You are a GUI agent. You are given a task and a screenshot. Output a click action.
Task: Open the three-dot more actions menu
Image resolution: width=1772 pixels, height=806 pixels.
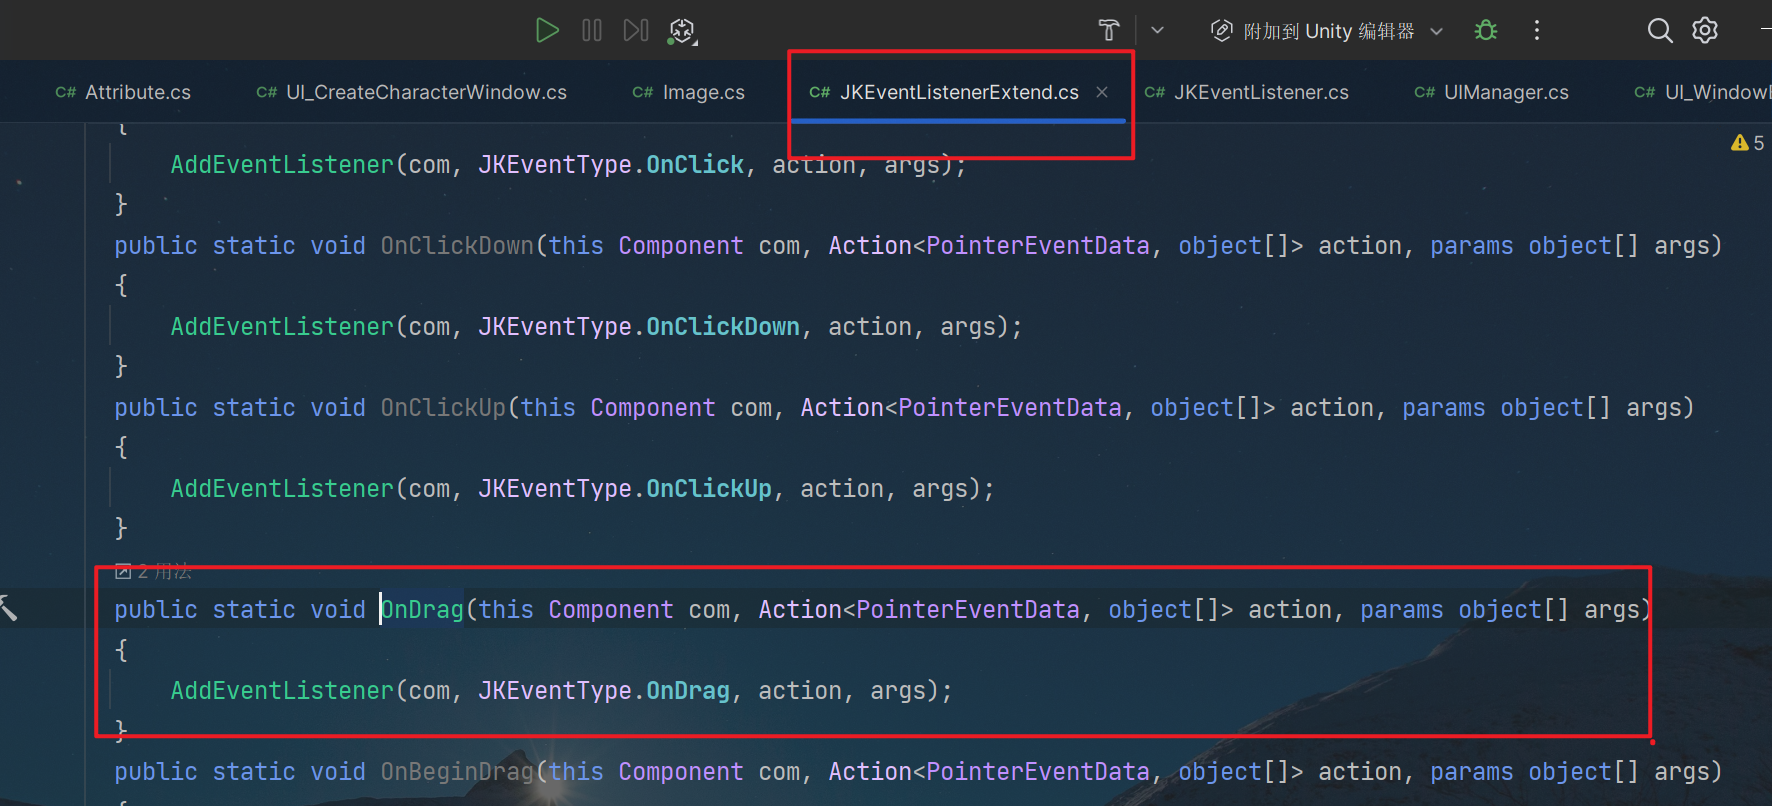(1537, 30)
